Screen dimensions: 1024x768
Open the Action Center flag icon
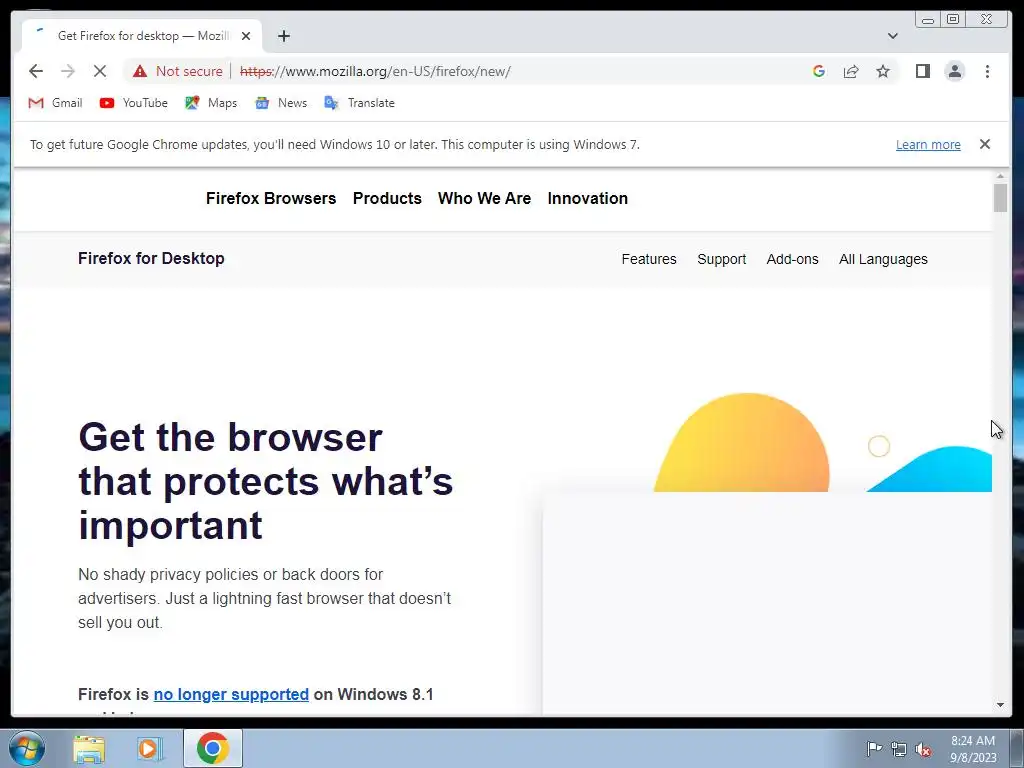pos(874,749)
